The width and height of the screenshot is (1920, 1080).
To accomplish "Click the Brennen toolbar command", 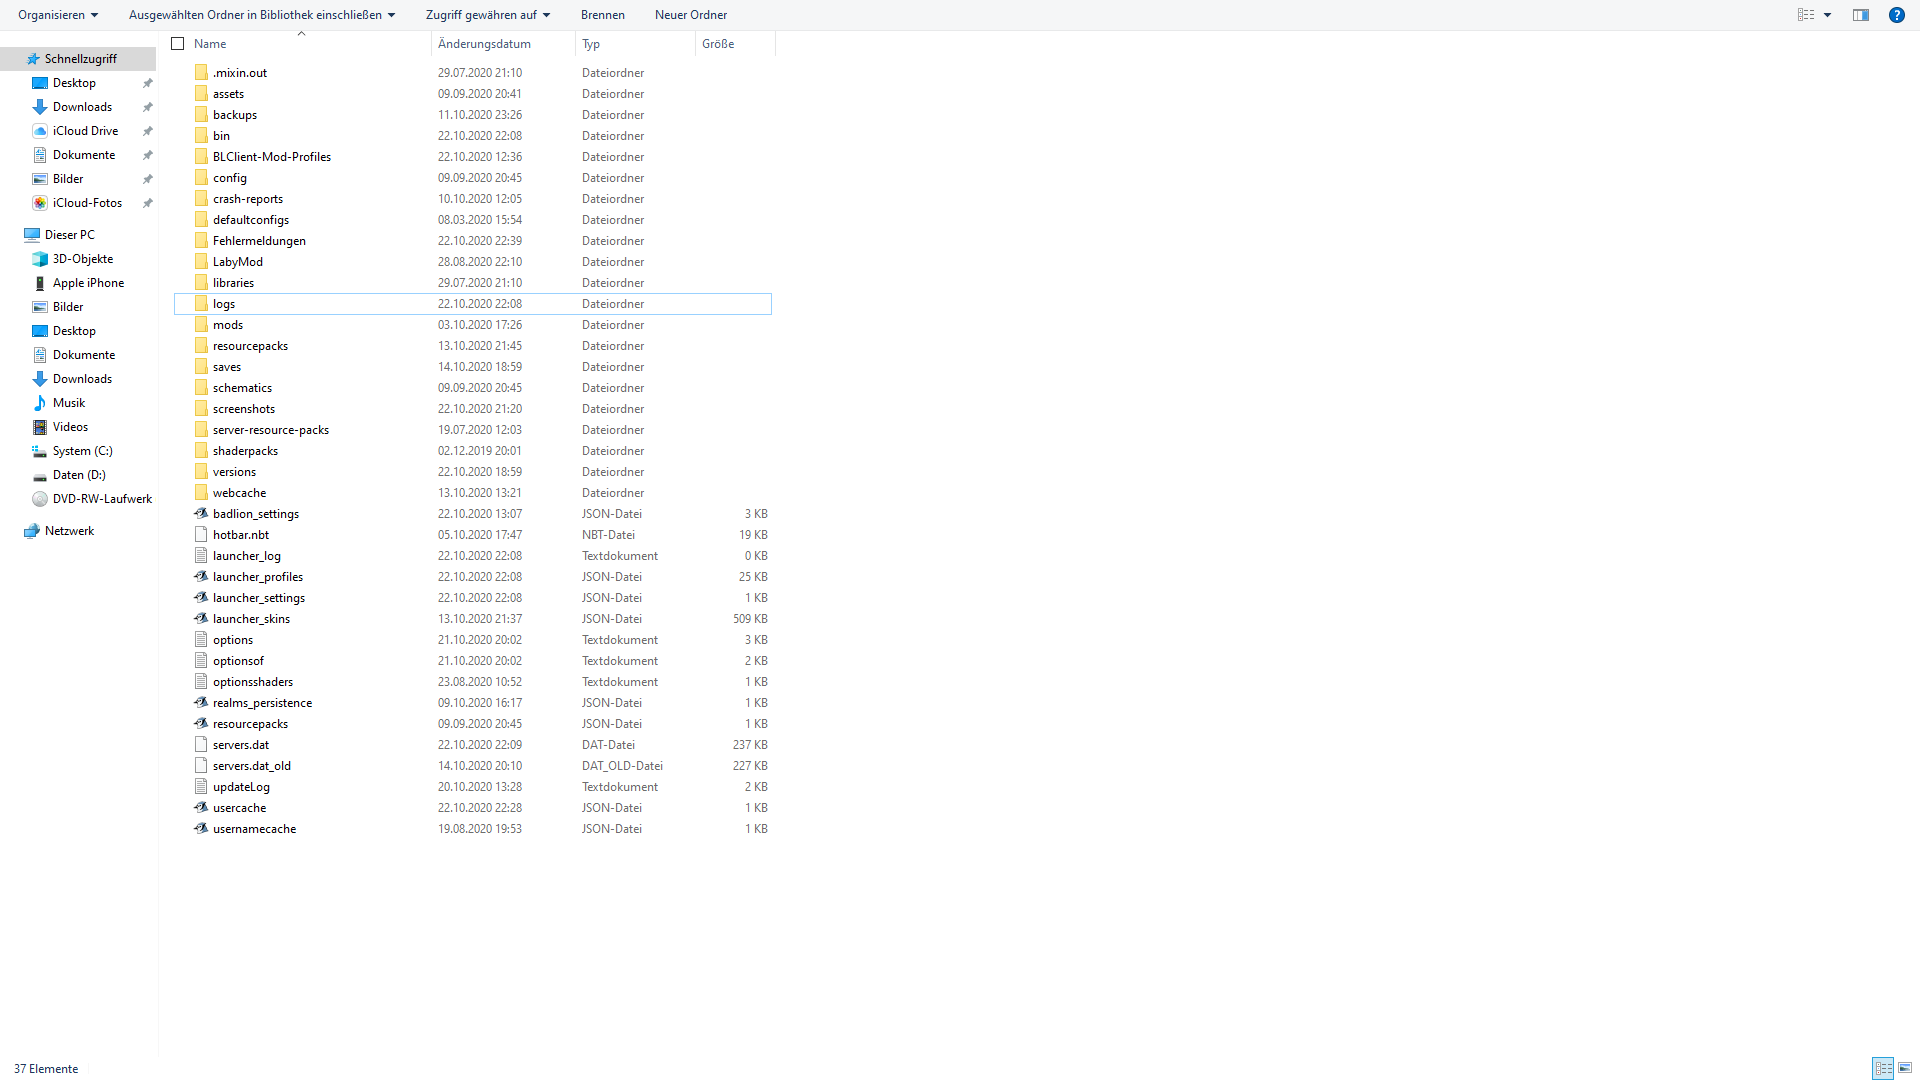I will (x=602, y=15).
